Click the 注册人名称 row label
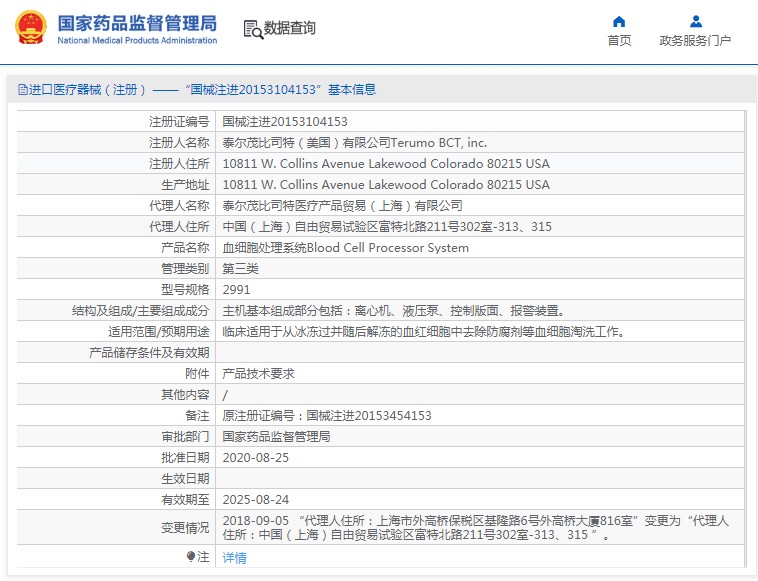The width and height of the screenshot is (758, 581). (x=179, y=143)
